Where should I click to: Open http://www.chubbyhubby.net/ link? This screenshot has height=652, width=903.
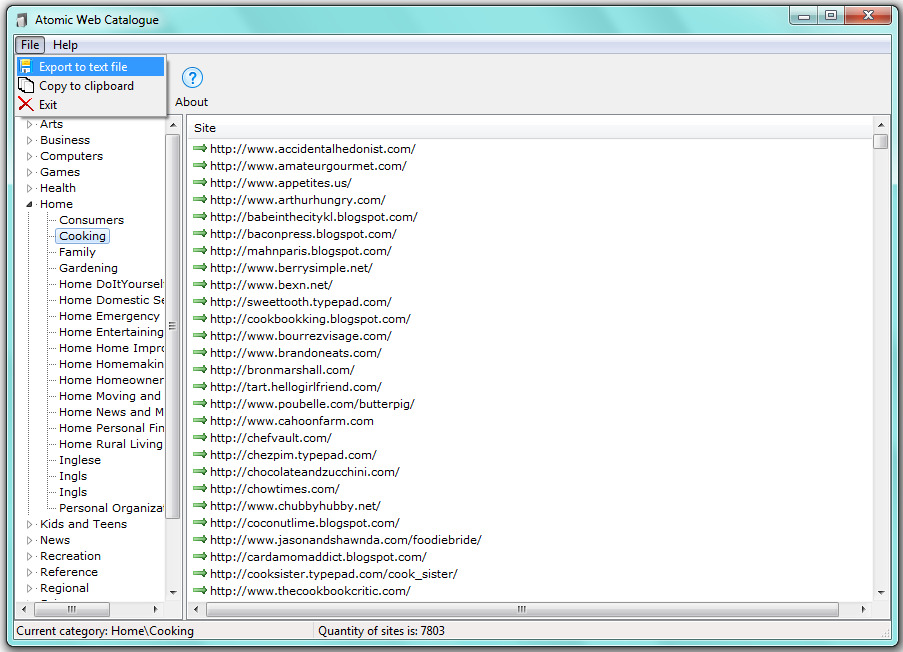[295, 506]
